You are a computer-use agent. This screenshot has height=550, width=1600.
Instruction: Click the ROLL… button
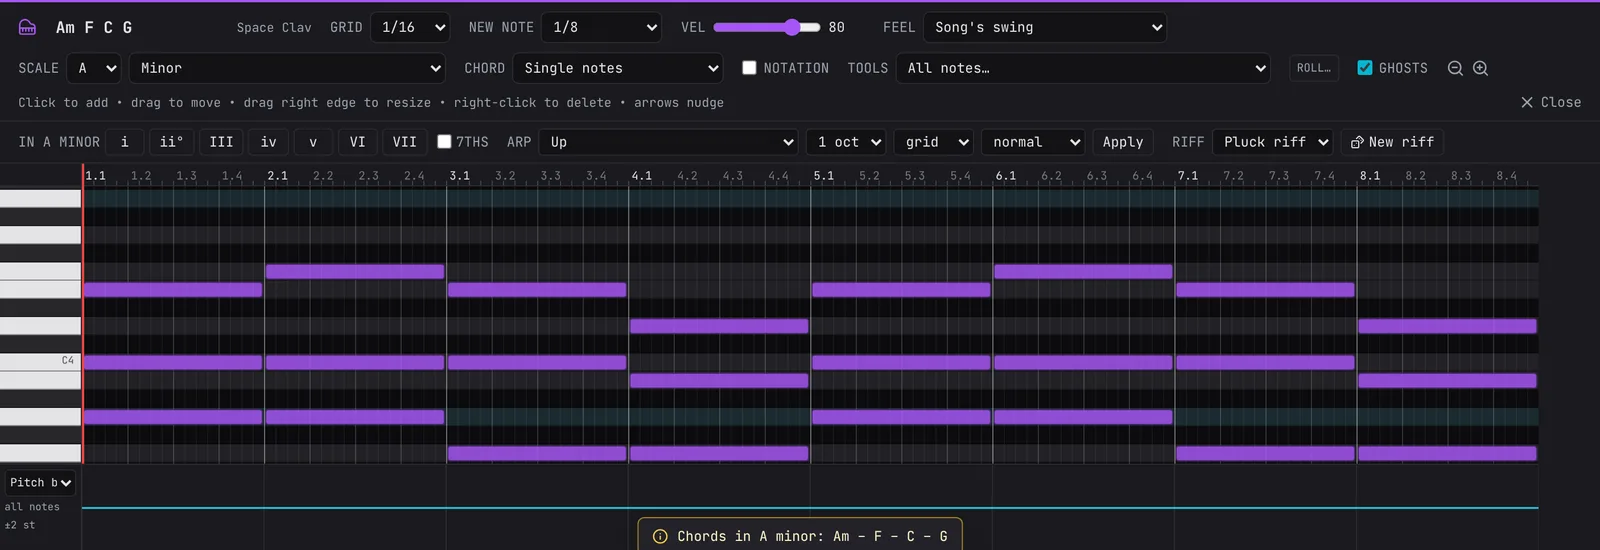[1314, 68]
